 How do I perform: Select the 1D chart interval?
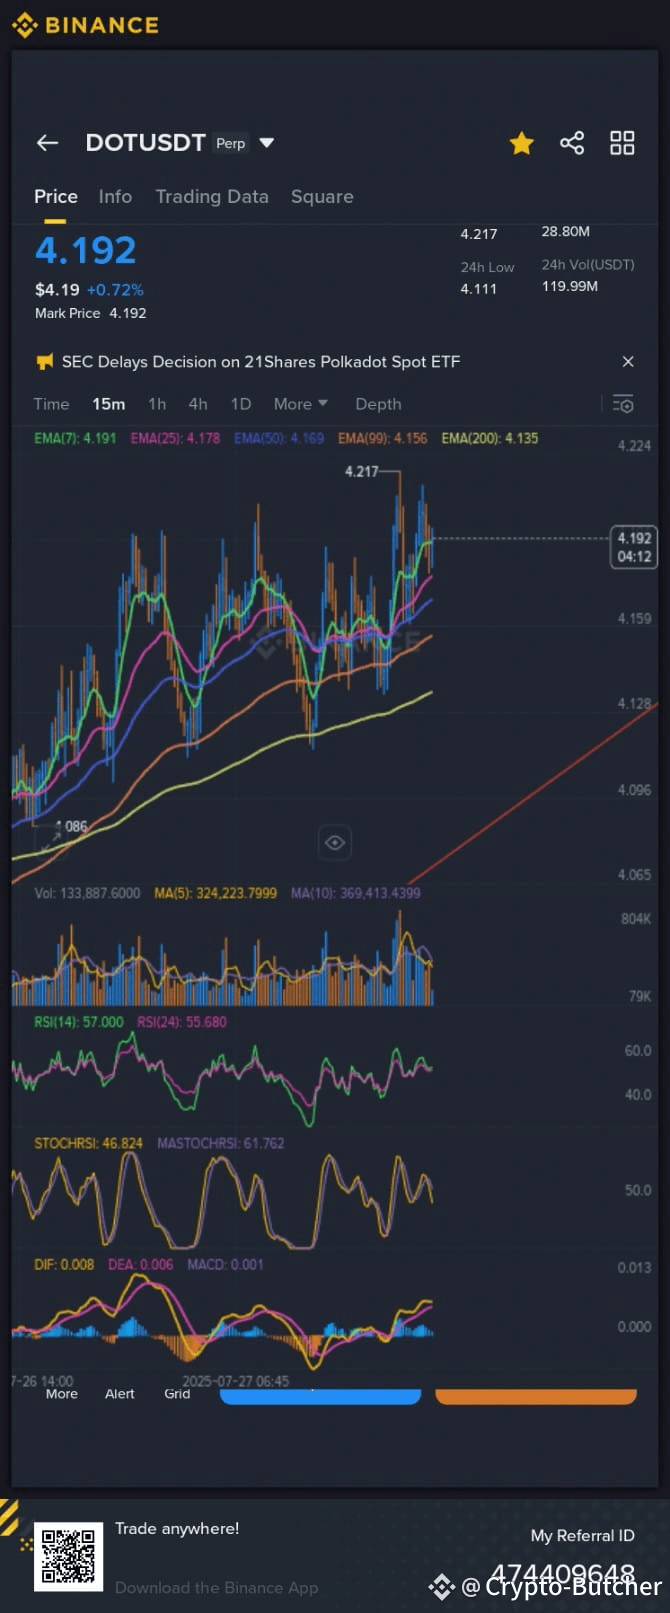pos(241,404)
